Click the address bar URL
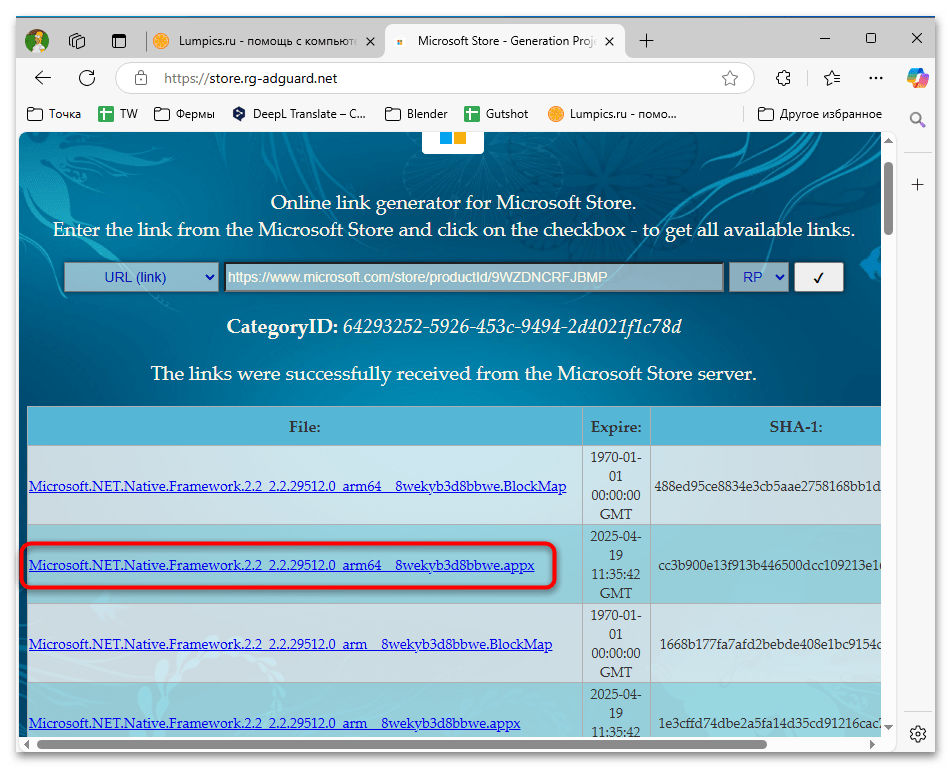951x768 pixels. (250, 78)
